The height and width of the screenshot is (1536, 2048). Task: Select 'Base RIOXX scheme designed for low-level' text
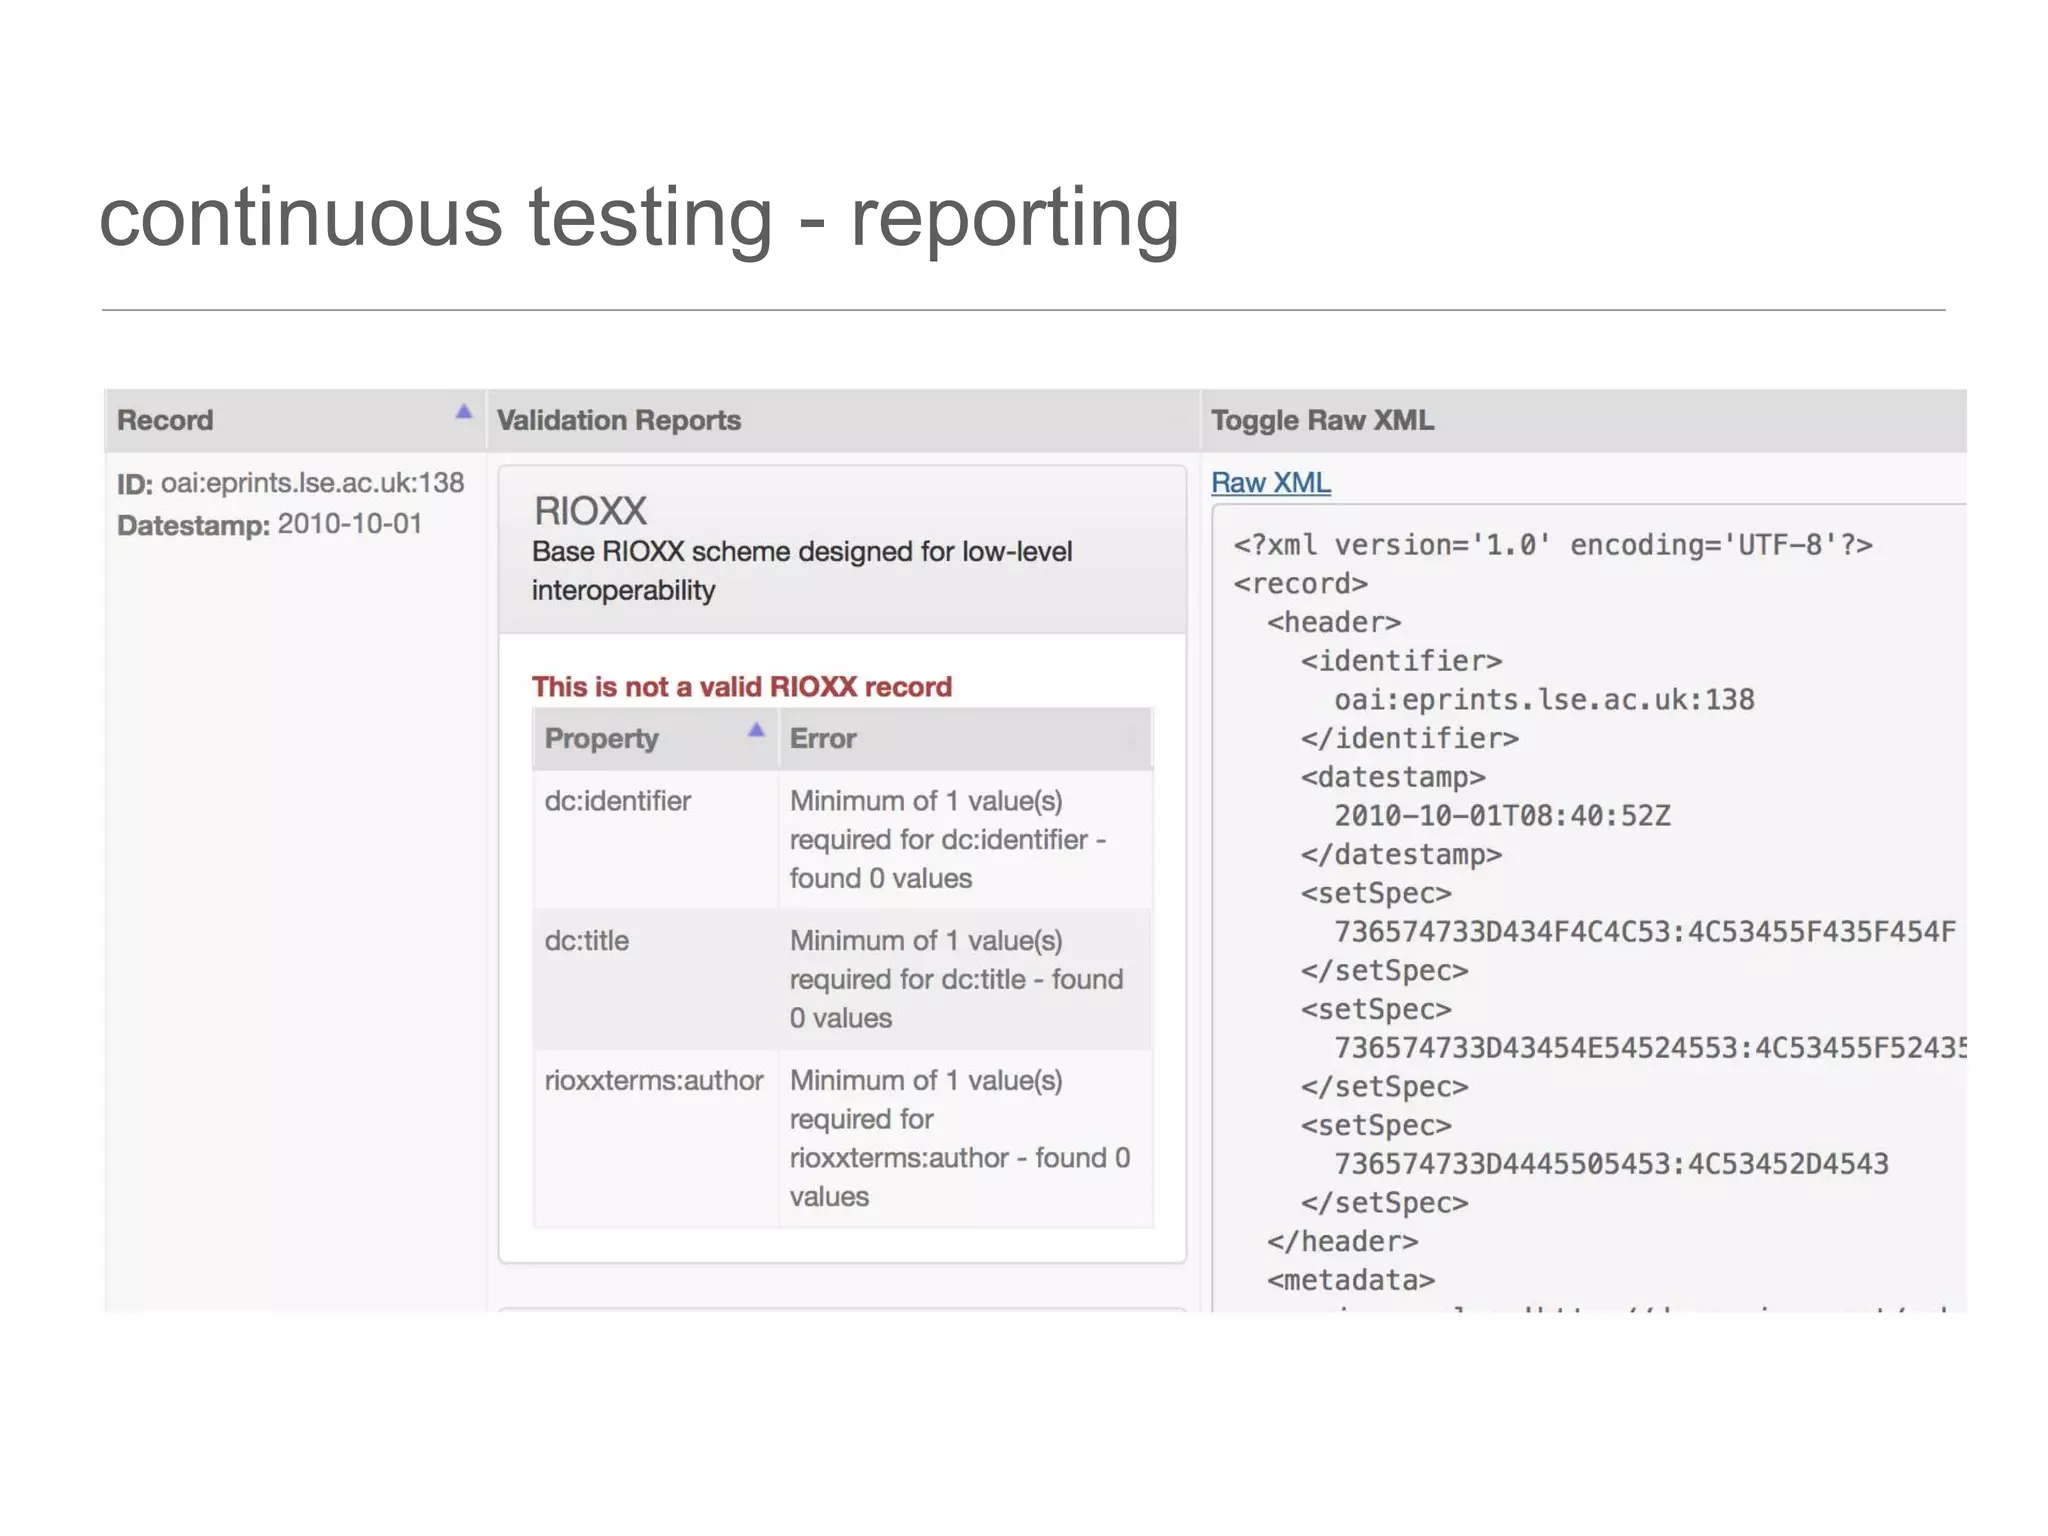(x=802, y=552)
